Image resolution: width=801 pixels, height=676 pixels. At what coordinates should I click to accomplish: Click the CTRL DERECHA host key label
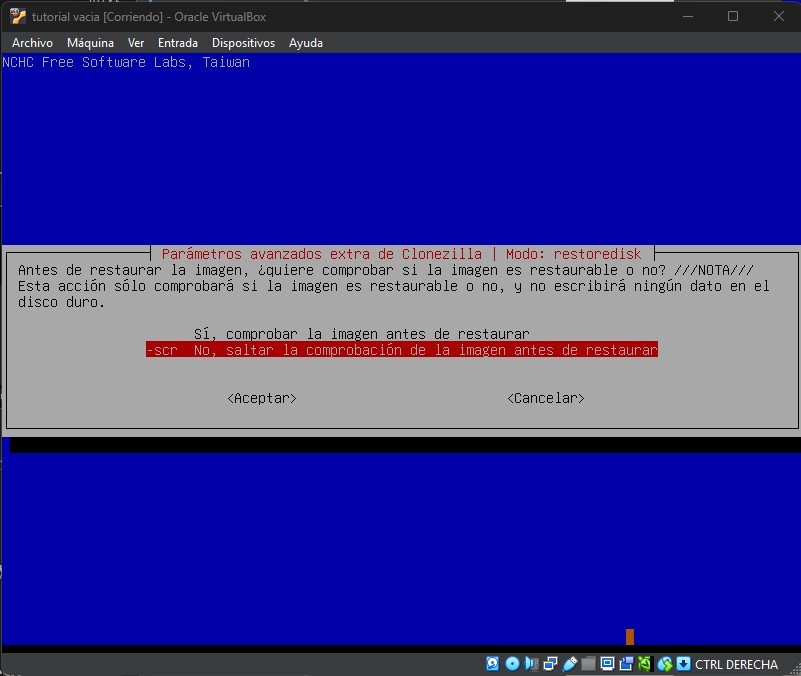[736, 664]
